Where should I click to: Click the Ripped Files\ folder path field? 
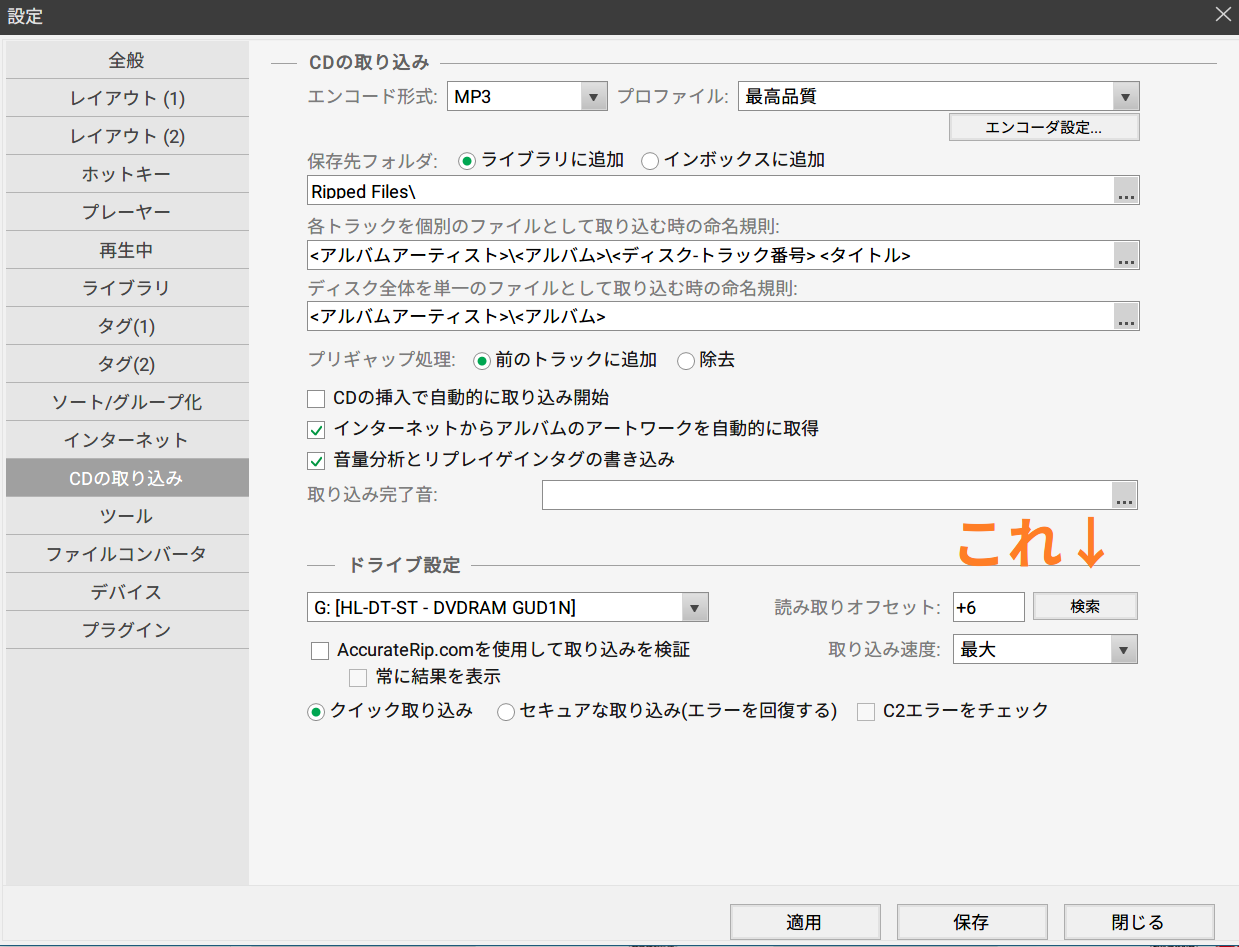[710, 191]
